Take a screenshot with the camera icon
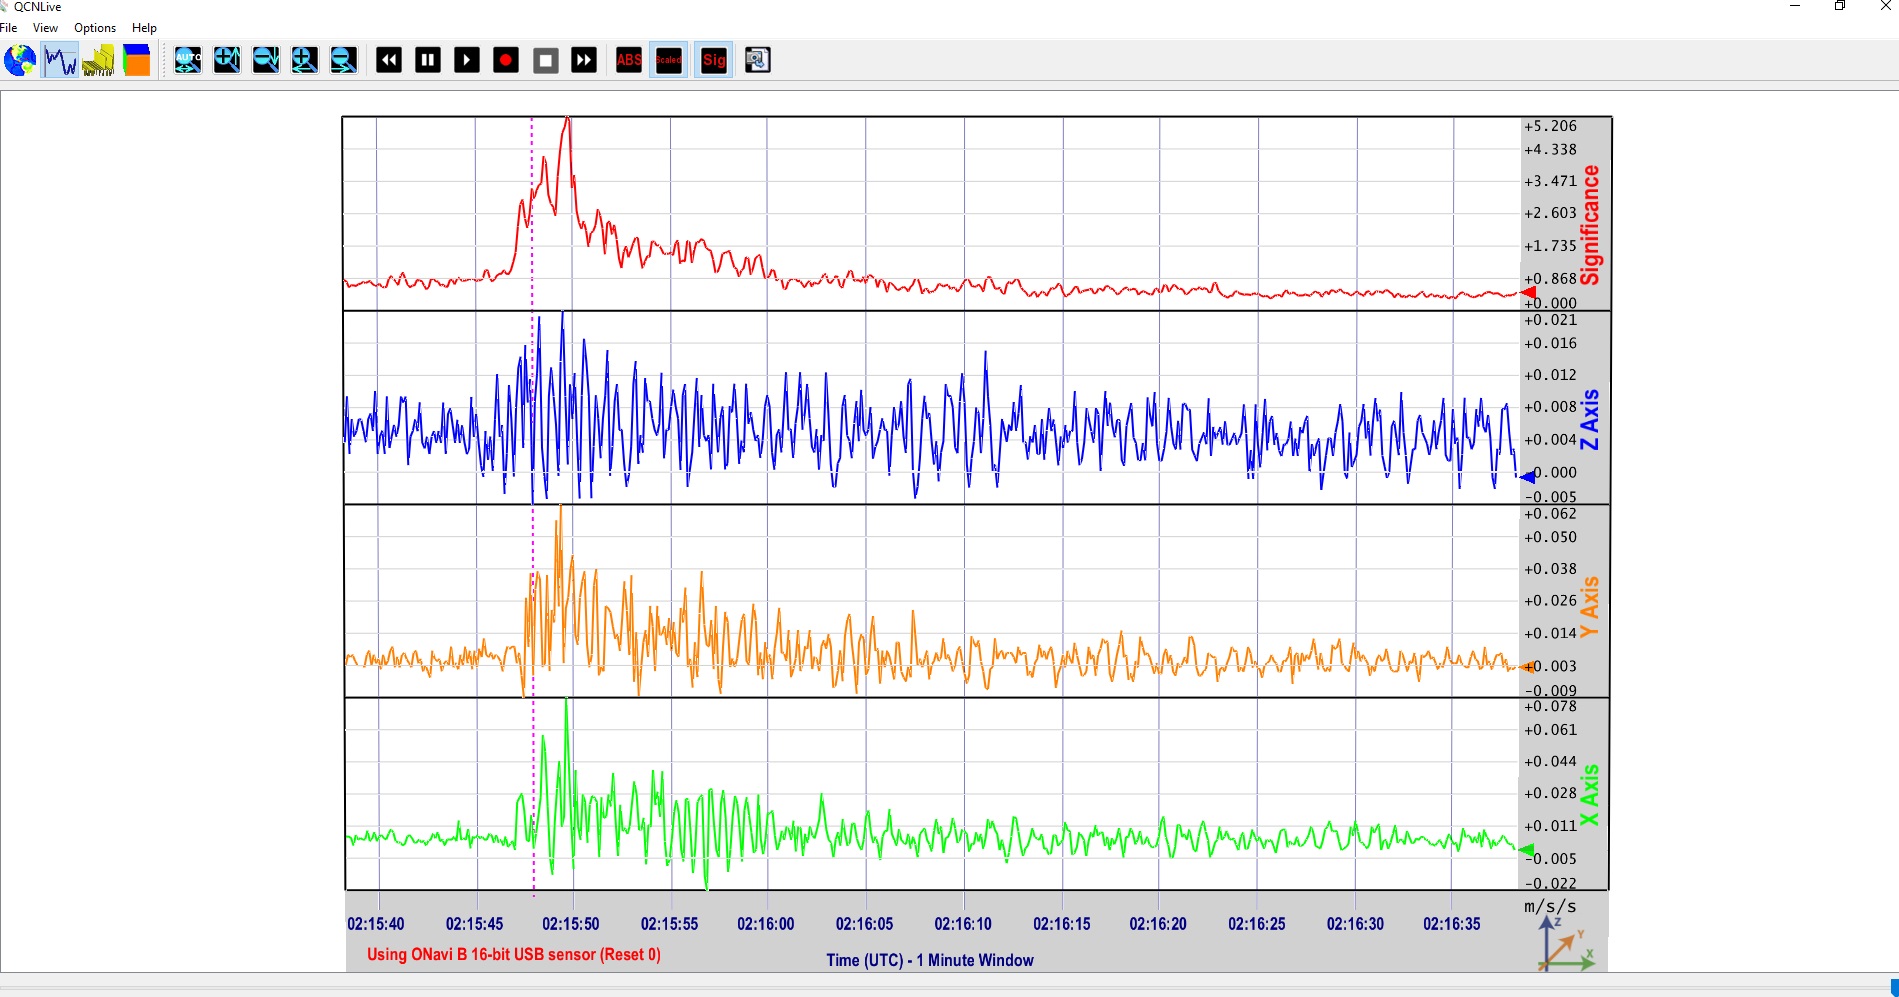 pos(757,60)
